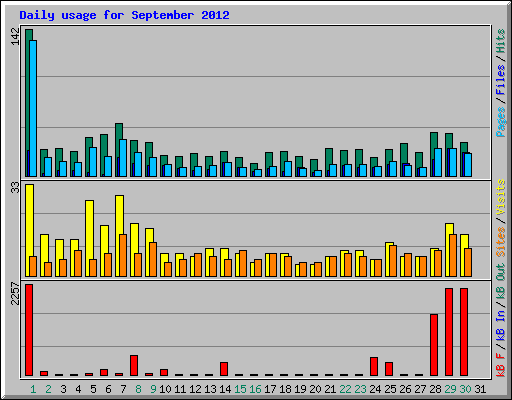The image size is (512, 400).
Task: Select day "23" on the x-axis
Action: pos(360,389)
